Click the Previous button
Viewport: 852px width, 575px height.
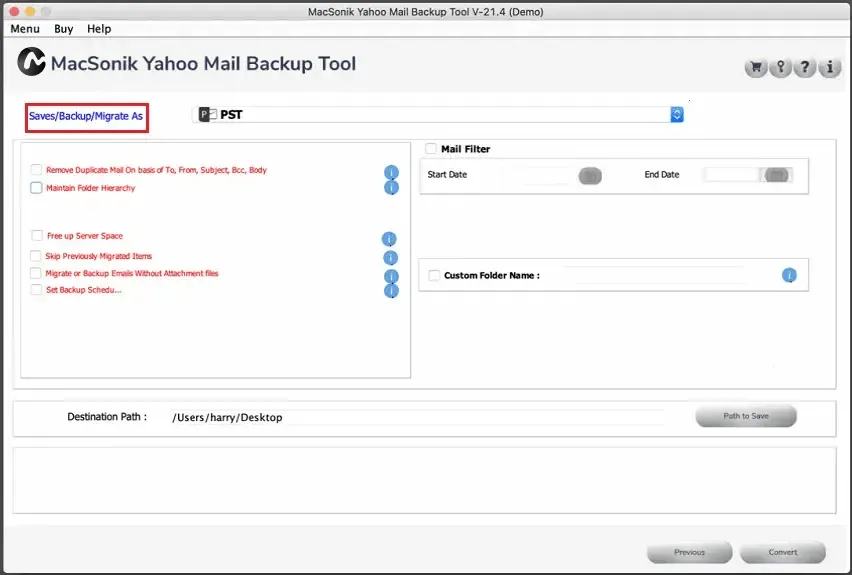(x=690, y=552)
